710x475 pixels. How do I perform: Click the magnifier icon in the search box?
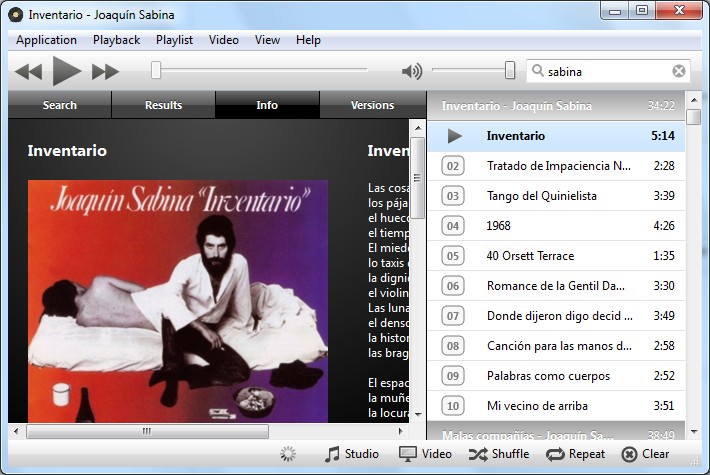click(x=537, y=71)
